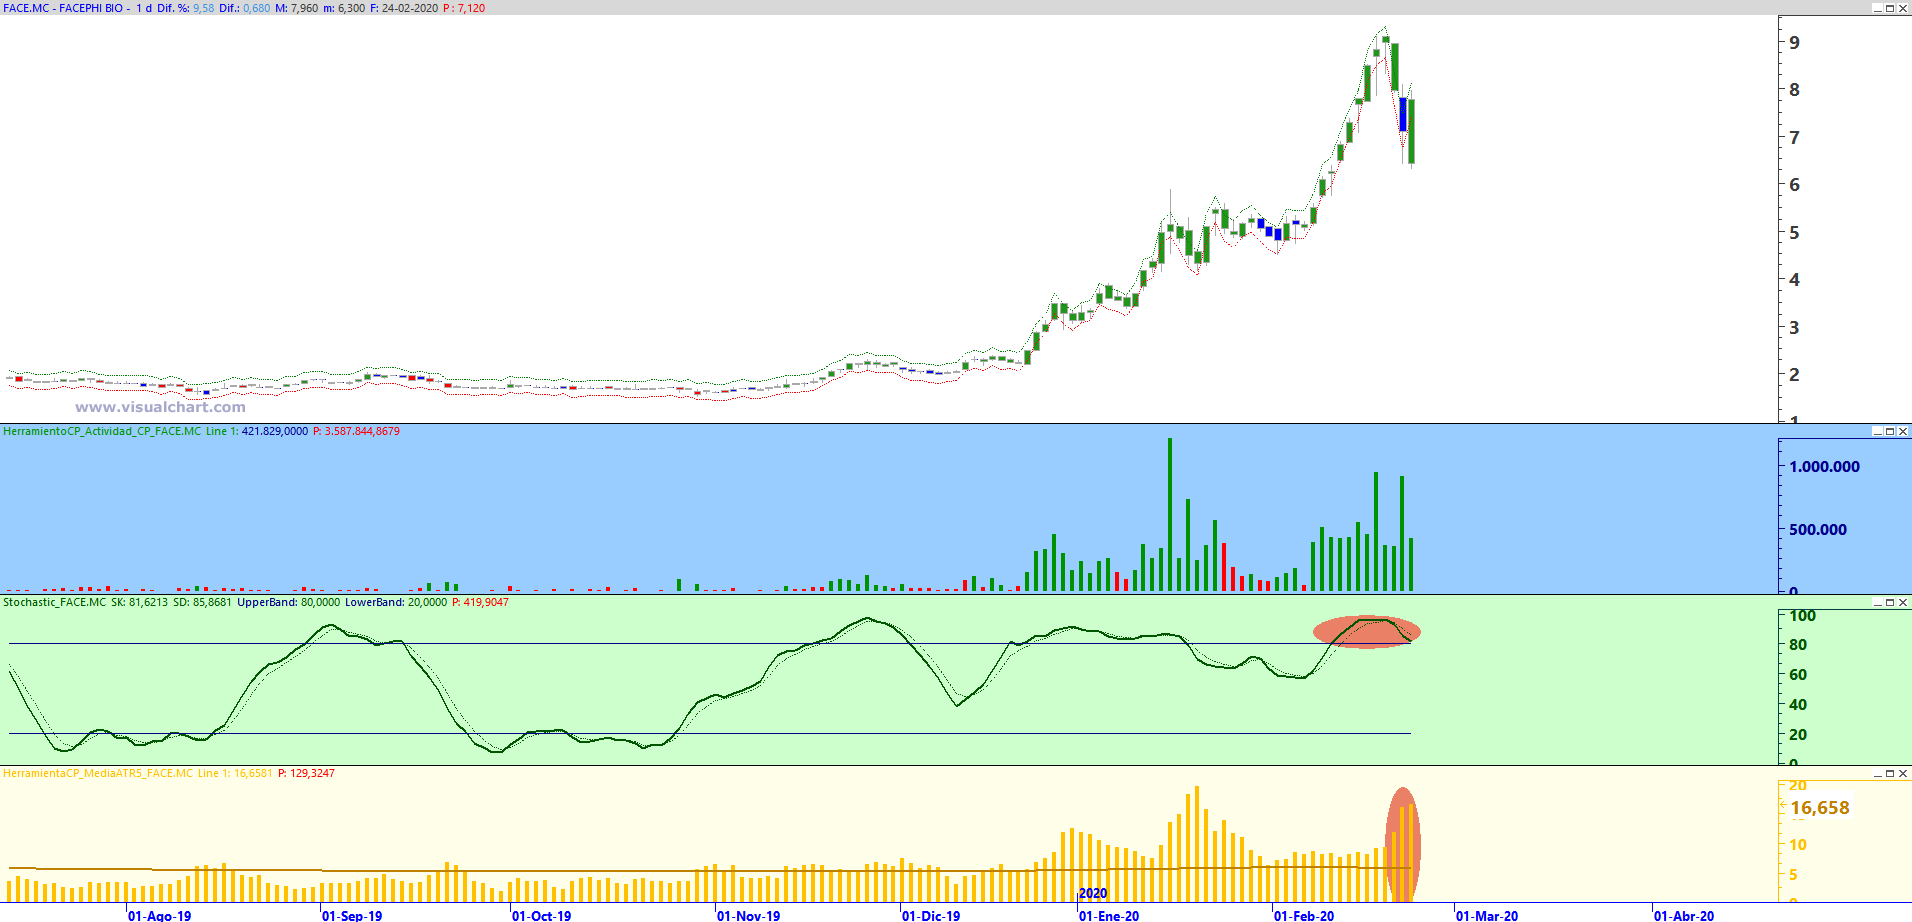Select the HerramientaCP_MediaATR5_FACE.MC label
This screenshot has width=1912, height=922.
(98, 774)
